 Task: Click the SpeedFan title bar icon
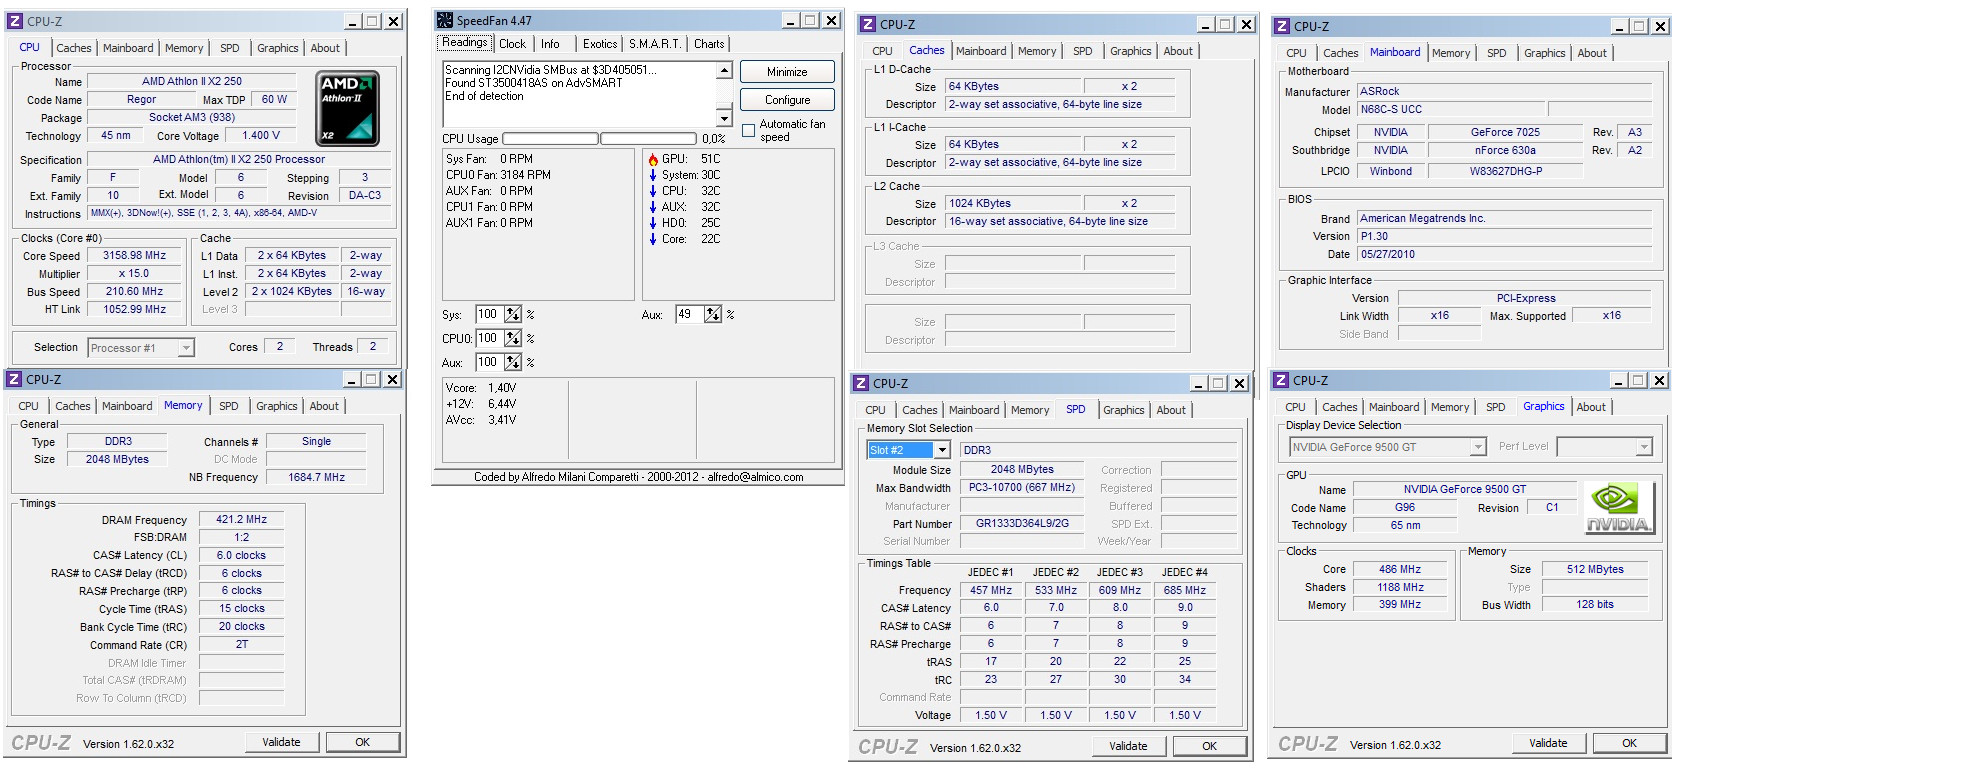(x=446, y=20)
